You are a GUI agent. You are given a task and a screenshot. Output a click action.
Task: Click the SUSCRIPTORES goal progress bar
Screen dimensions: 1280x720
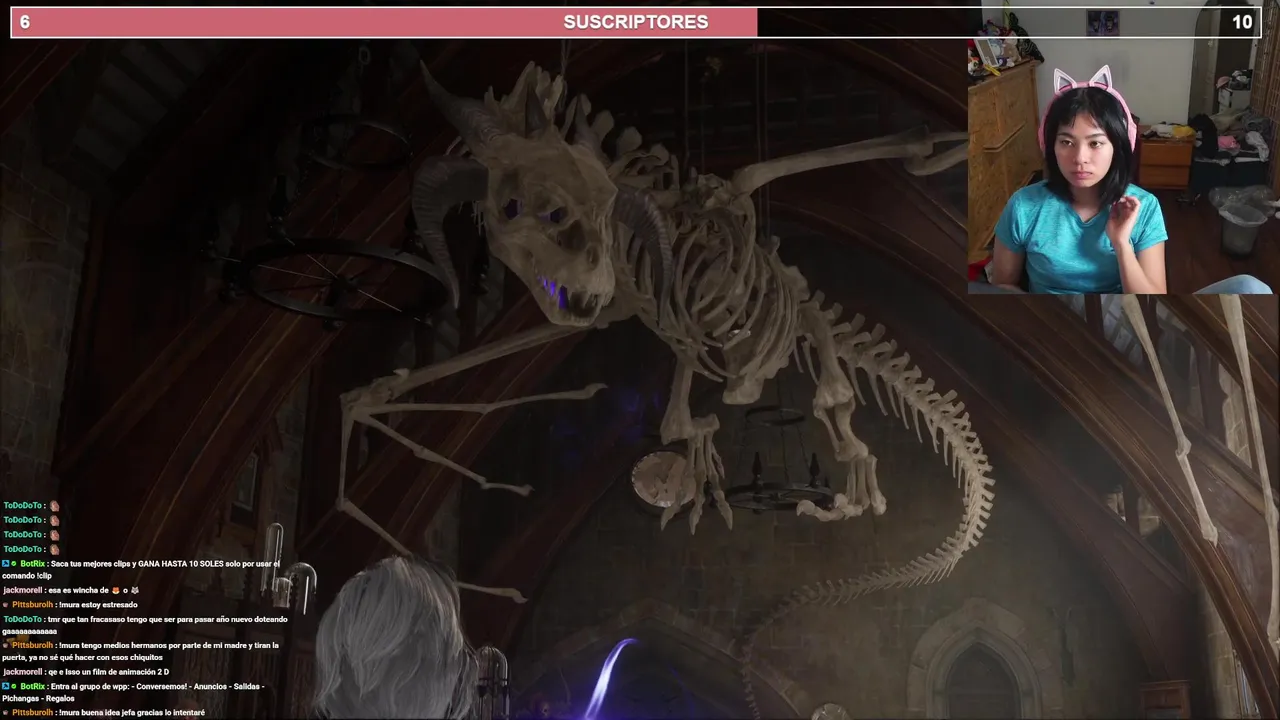(635, 22)
